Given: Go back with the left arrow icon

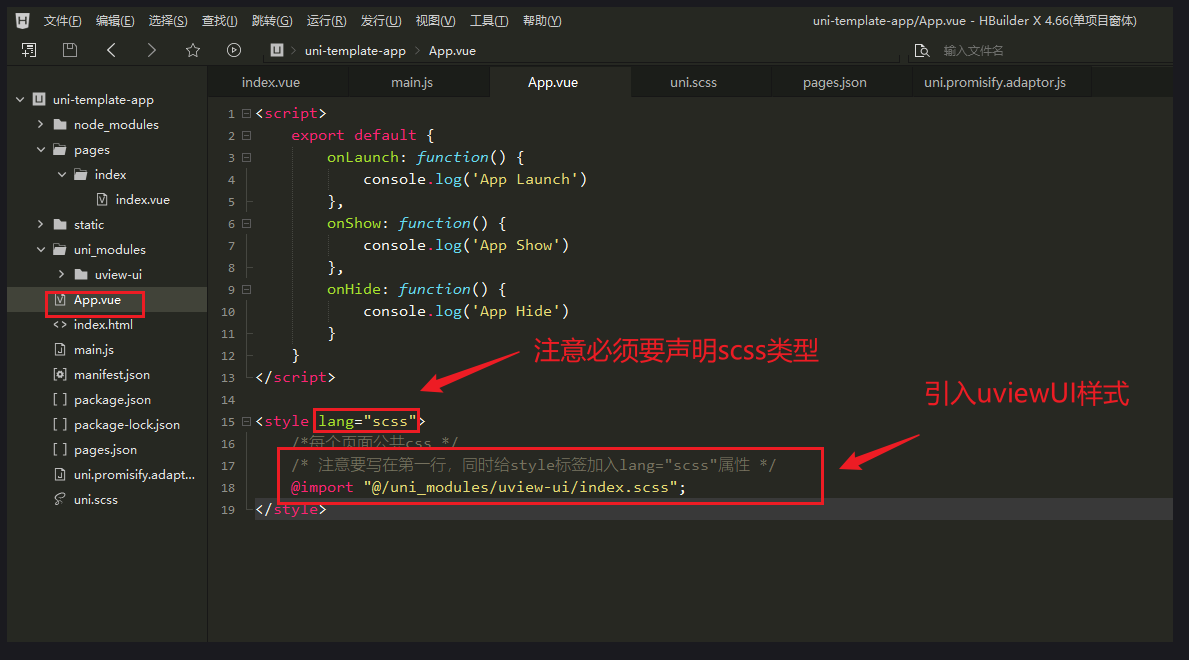Looking at the screenshot, I should point(111,50).
